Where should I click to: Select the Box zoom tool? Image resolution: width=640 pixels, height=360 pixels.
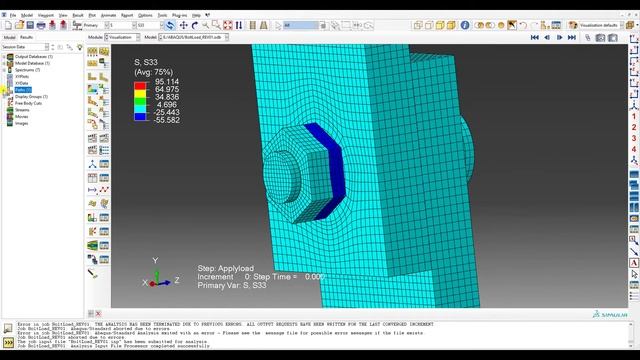[216, 25]
